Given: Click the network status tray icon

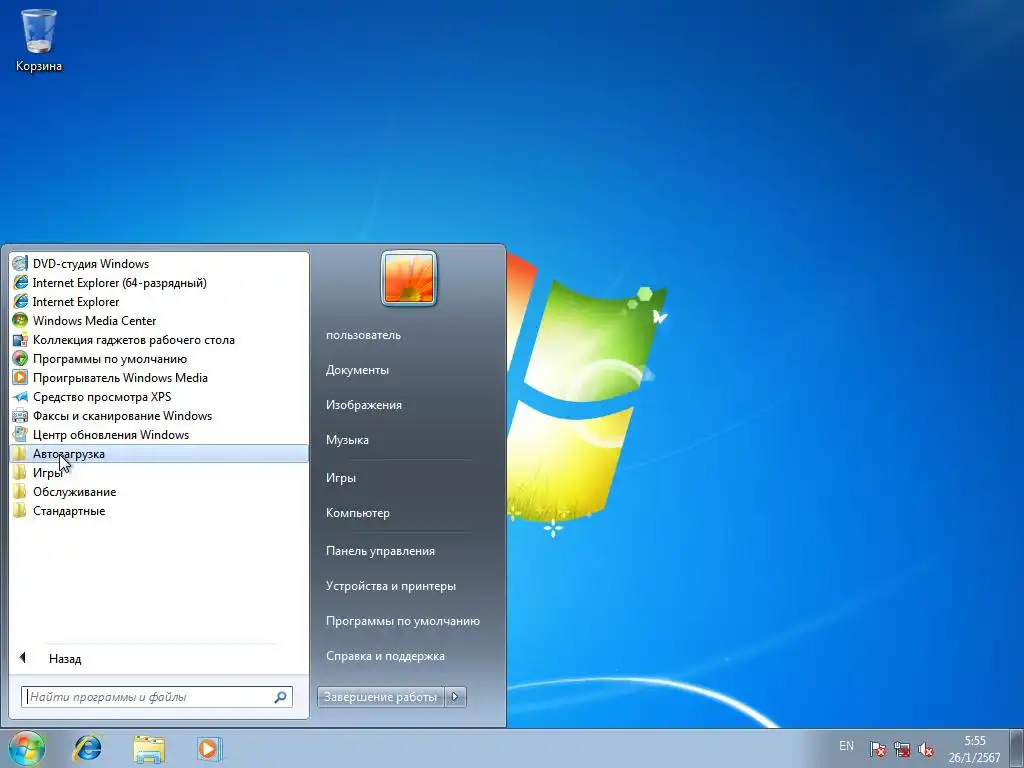Looking at the screenshot, I should click(x=902, y=749).
